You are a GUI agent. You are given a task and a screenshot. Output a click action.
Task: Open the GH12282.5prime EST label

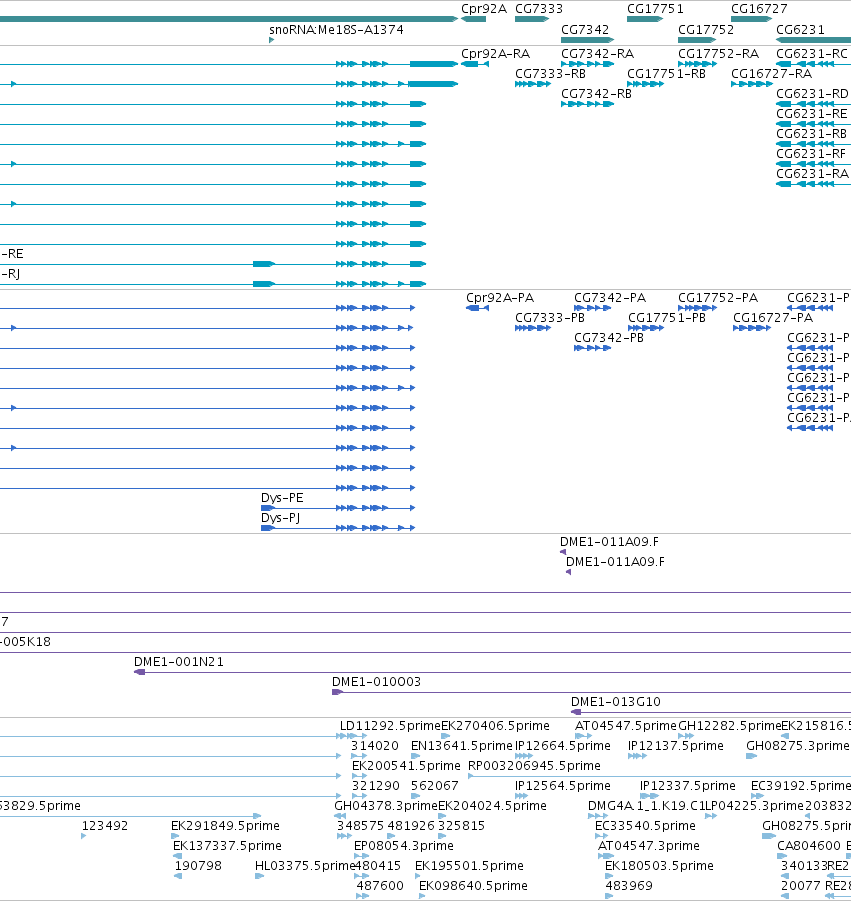tap(730, 726)
